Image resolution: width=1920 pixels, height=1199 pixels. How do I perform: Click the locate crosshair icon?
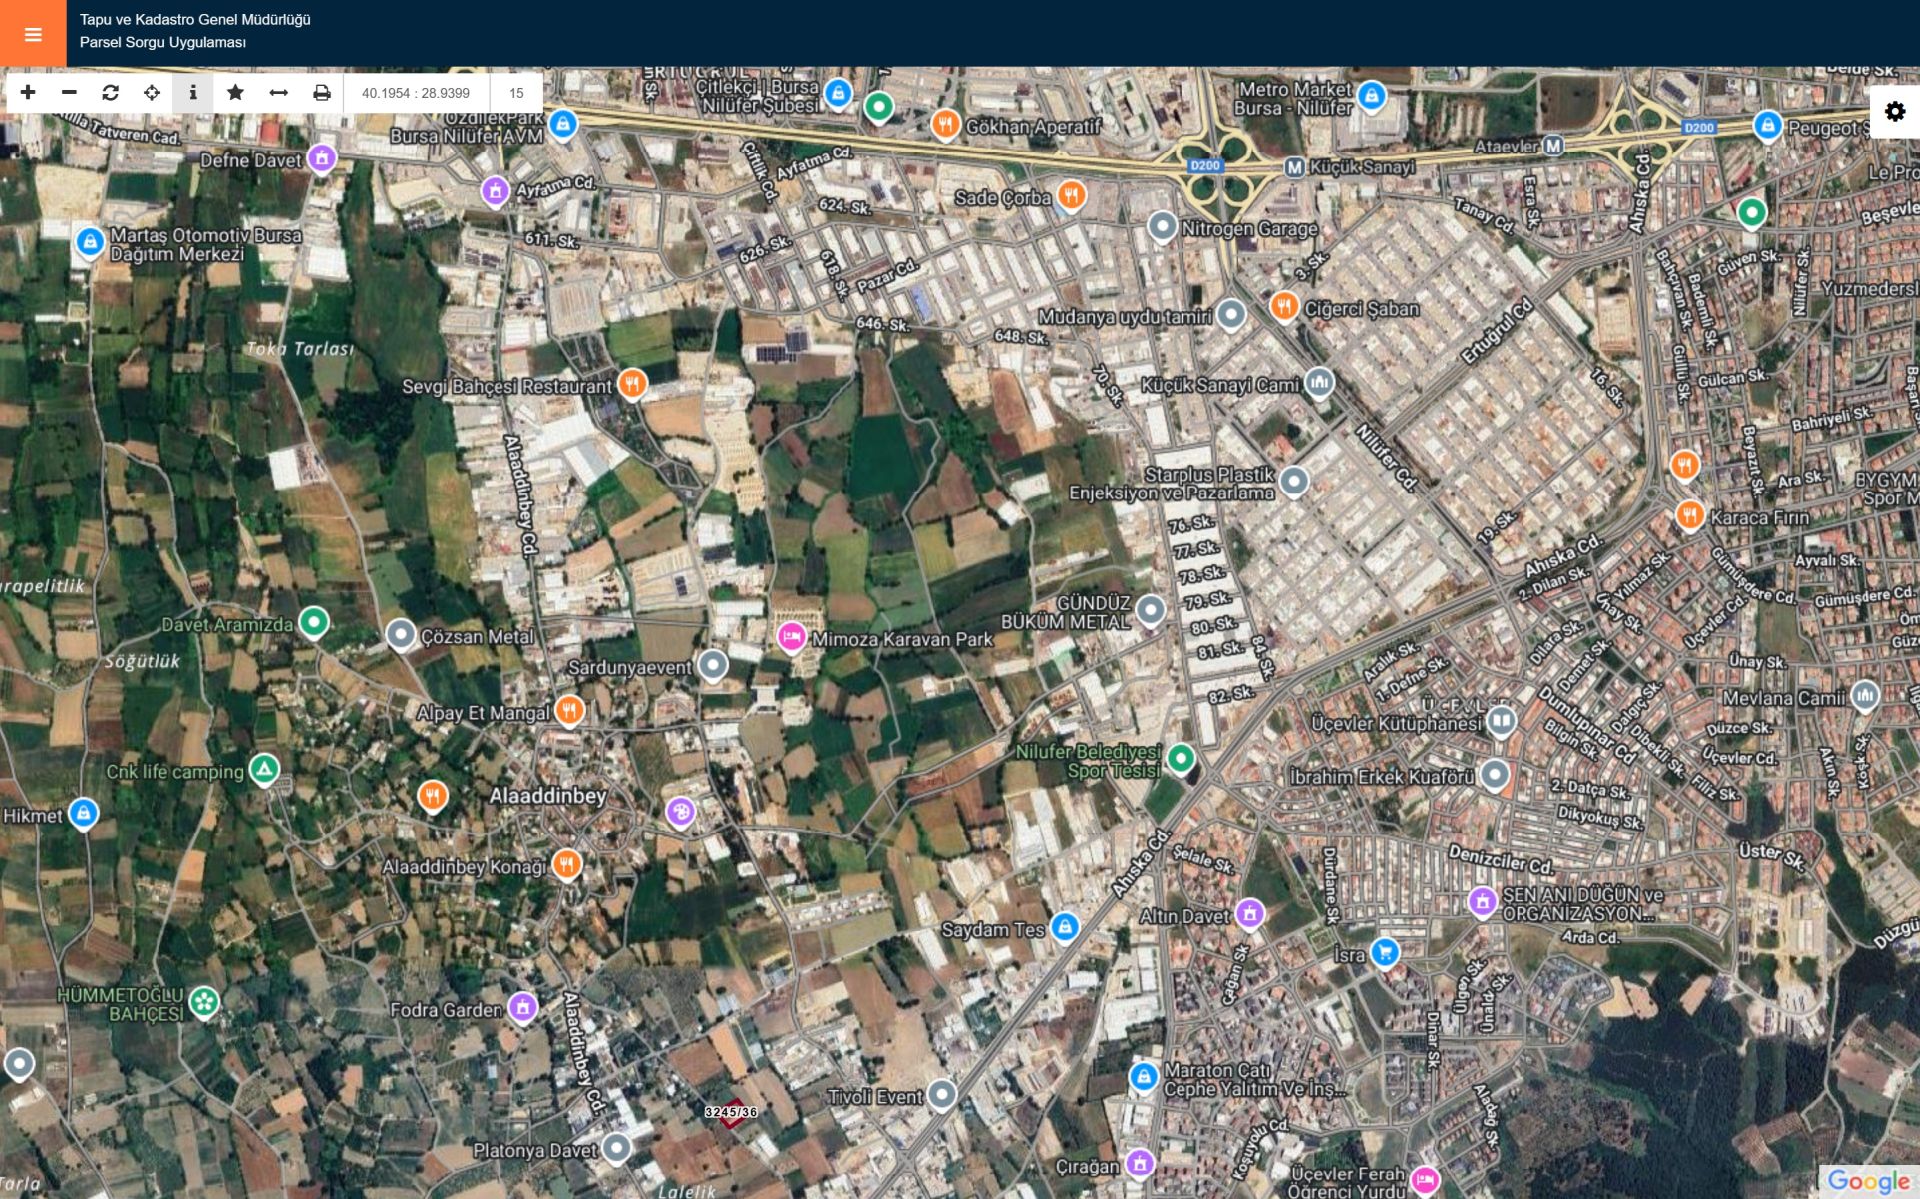(x=152, y=93)
